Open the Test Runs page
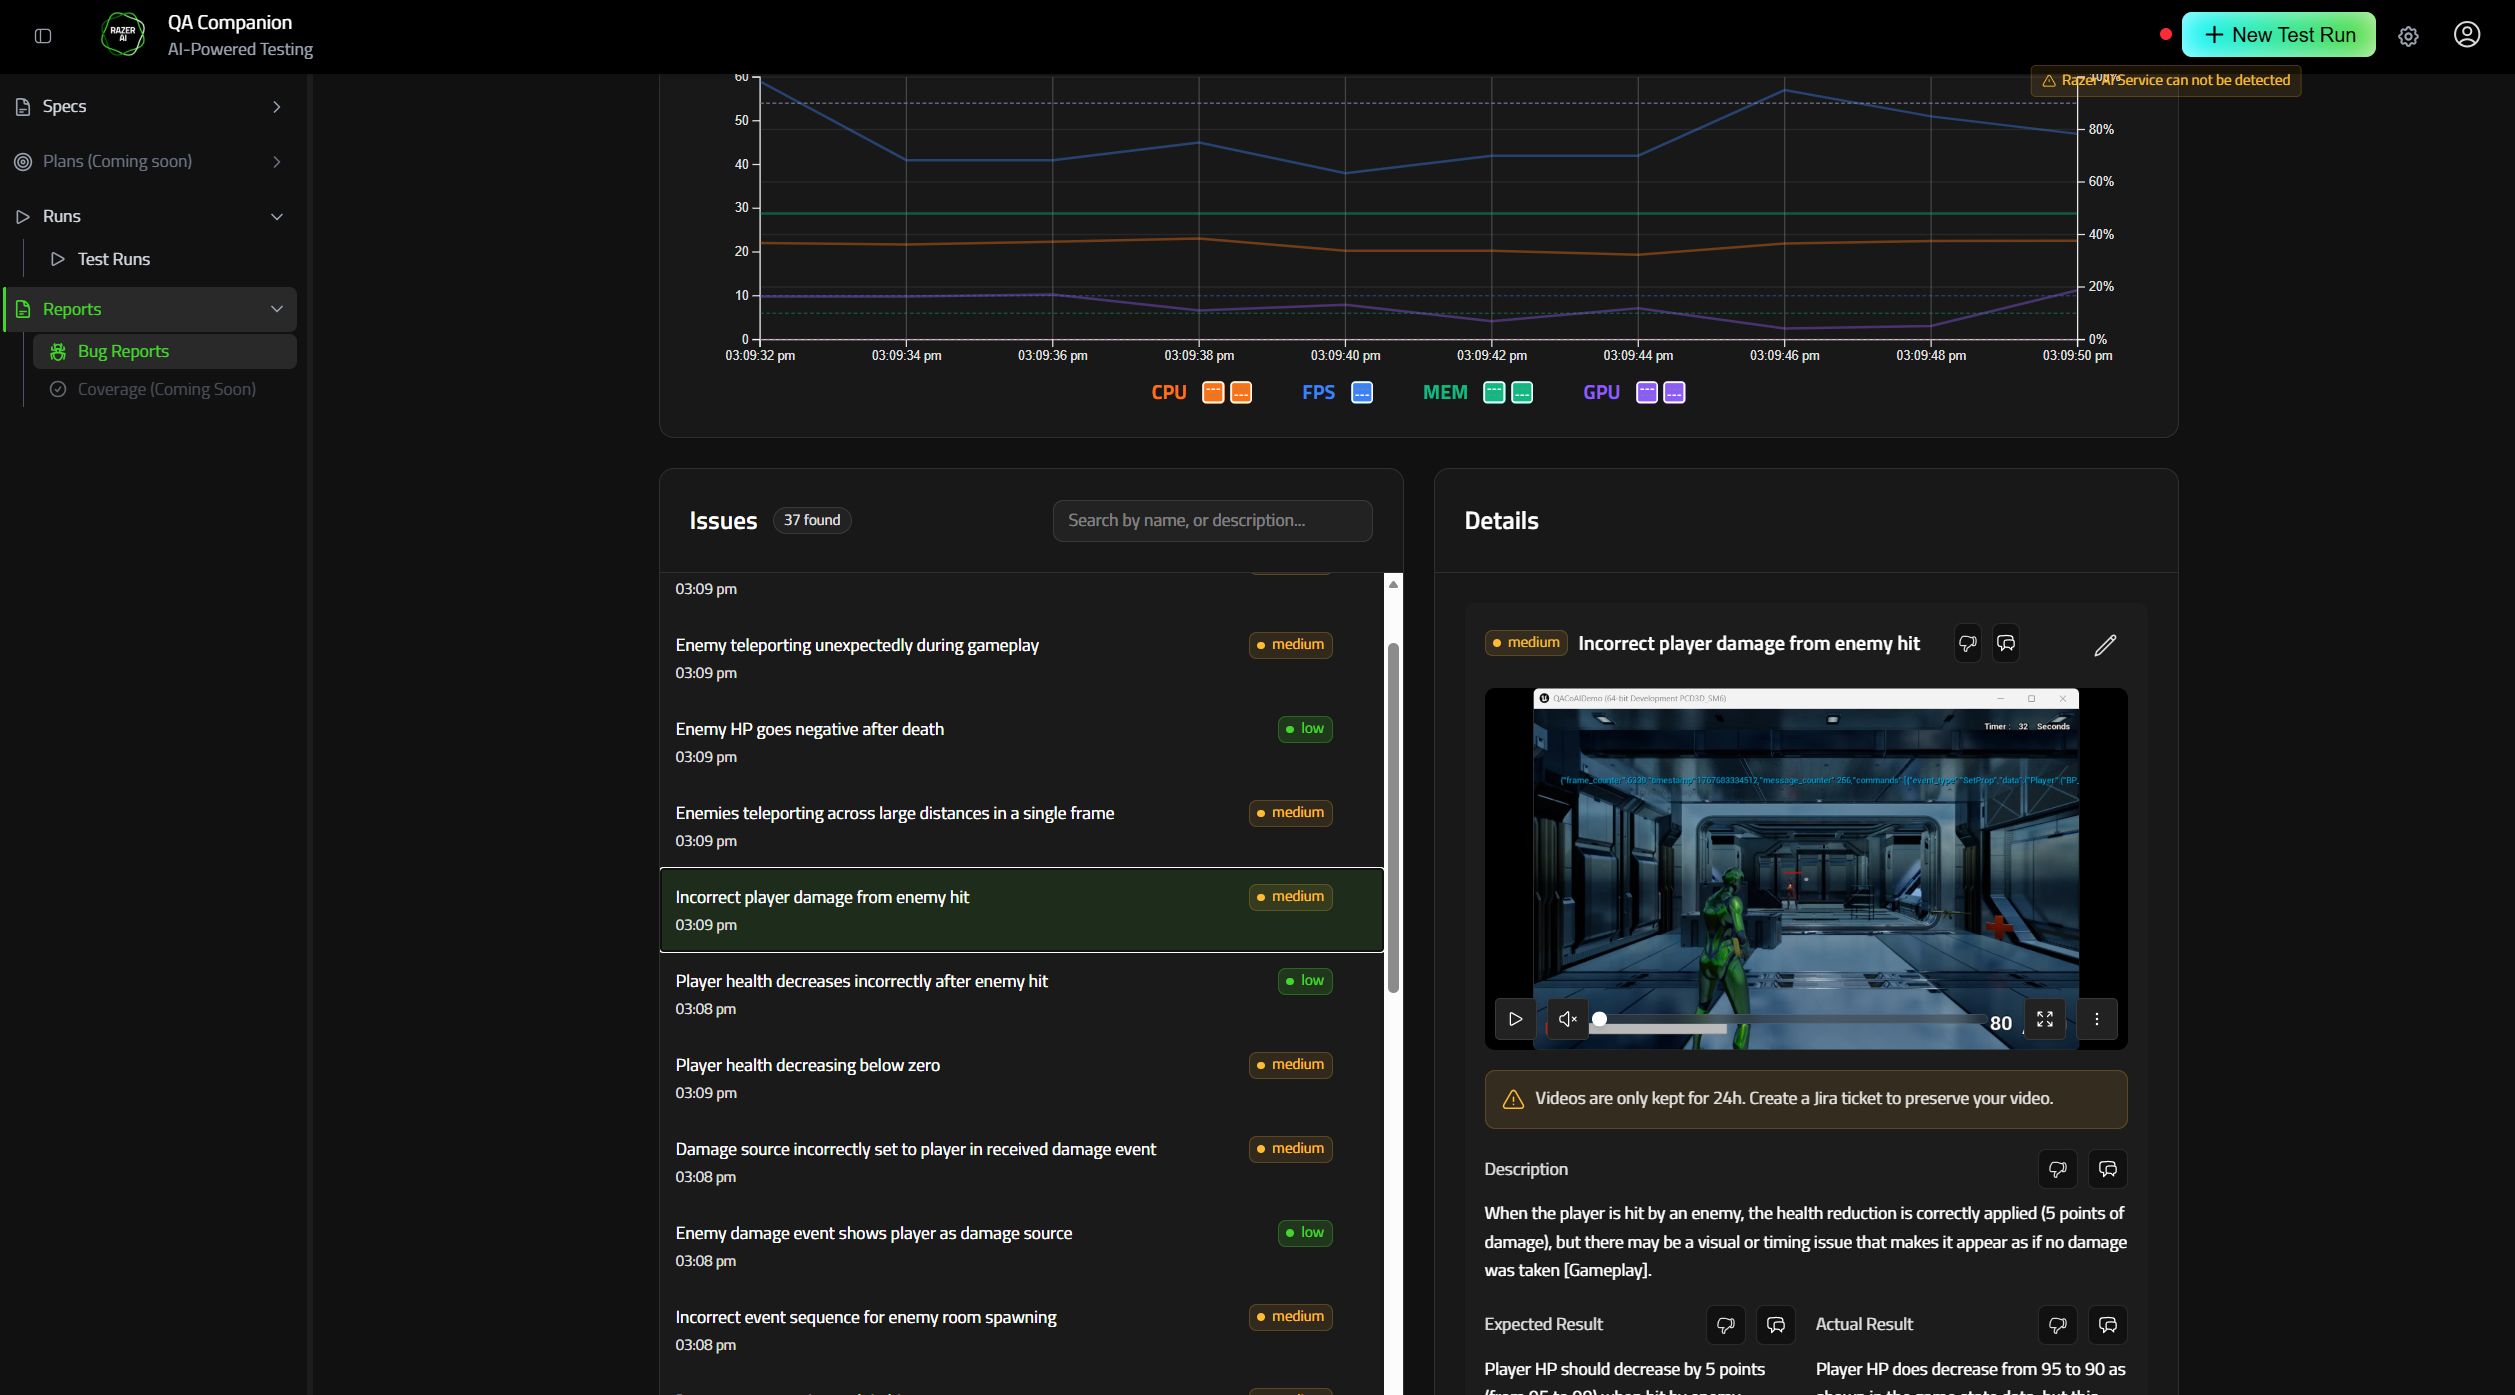Image resolution: width=2515 pixels, height=1395 pixels. [x=115, y=258]
